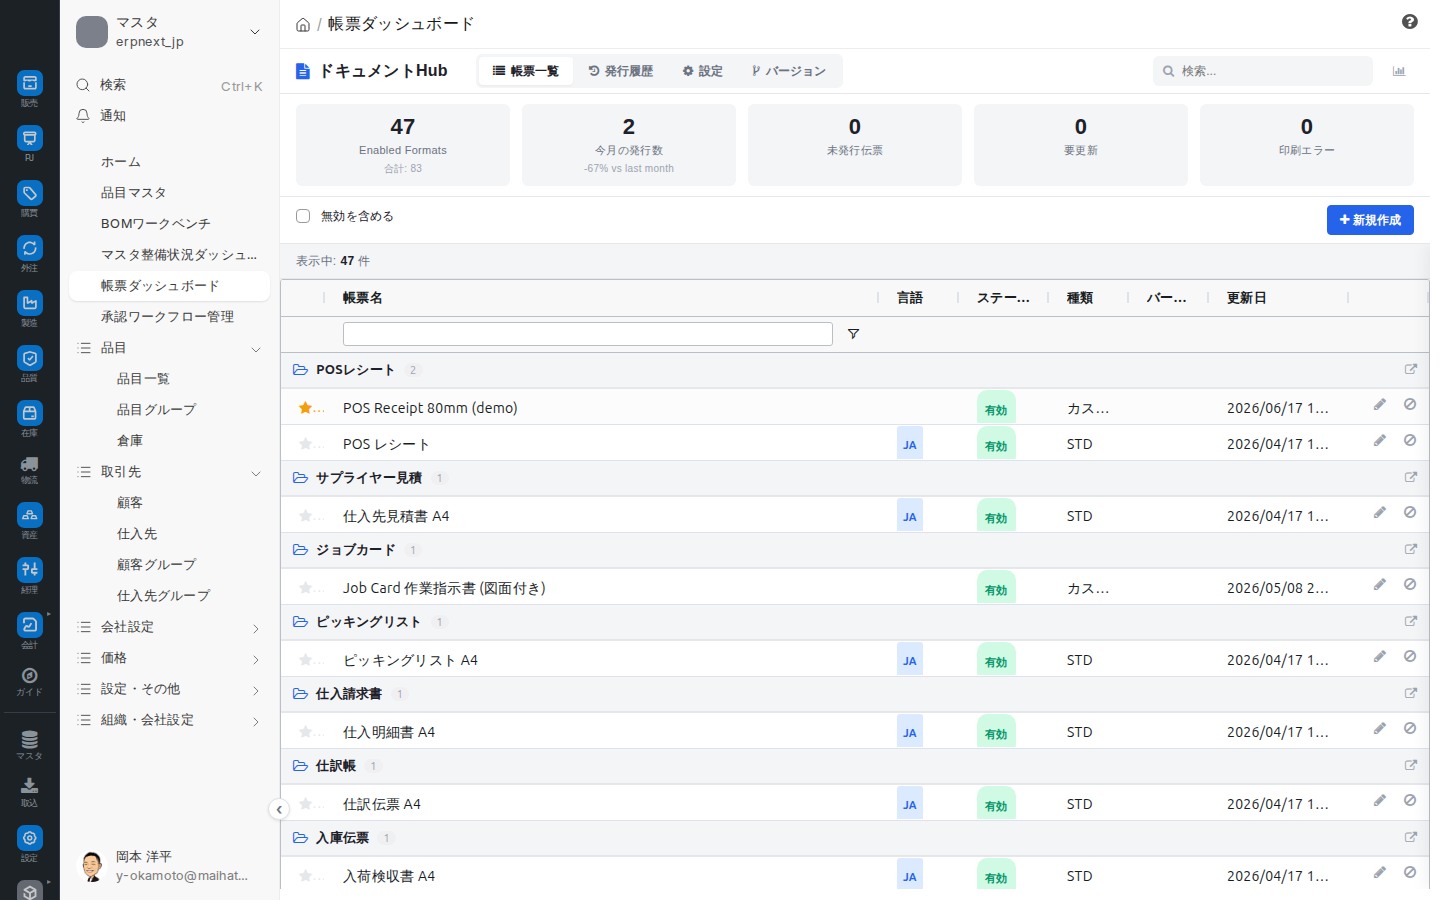Open the 在庫 module icon
Viewport: 1440px width, 900px height.
pos(29,413)
